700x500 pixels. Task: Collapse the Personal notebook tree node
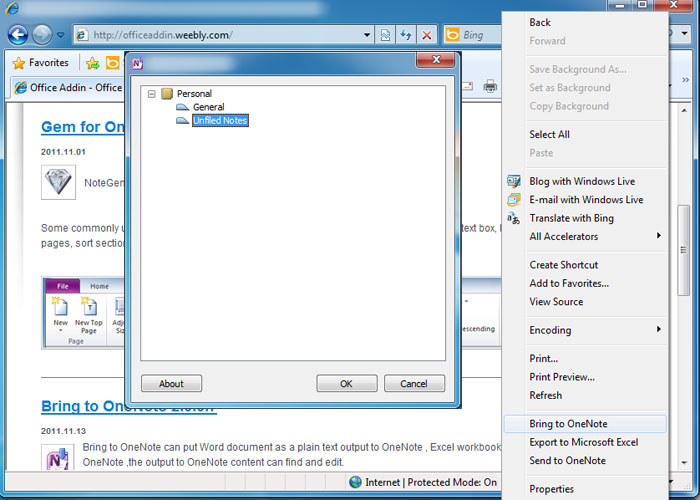click(151, 94)
